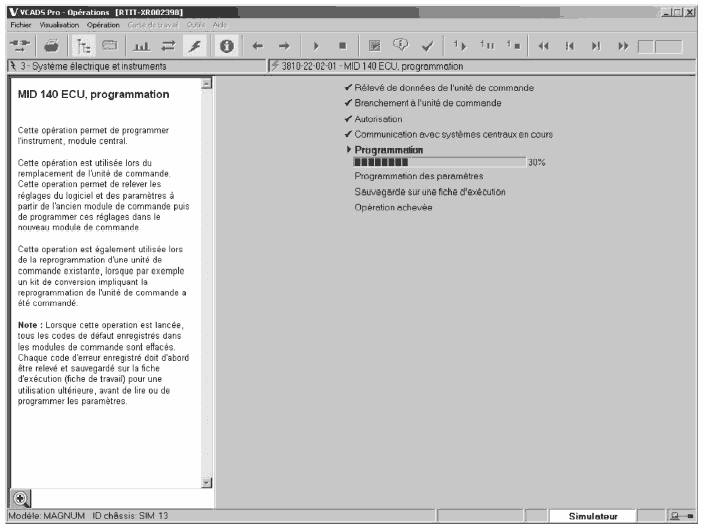Click the back arrow navigation icon
This screenshot has height=529, width=703.
coord(256,45)
